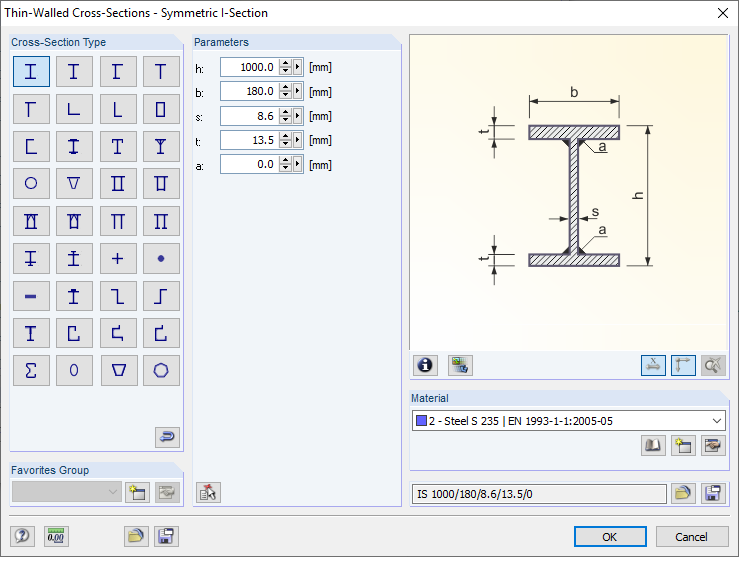Open the arrow menu beside b value

pyautogui.click(x=297, y=91)
